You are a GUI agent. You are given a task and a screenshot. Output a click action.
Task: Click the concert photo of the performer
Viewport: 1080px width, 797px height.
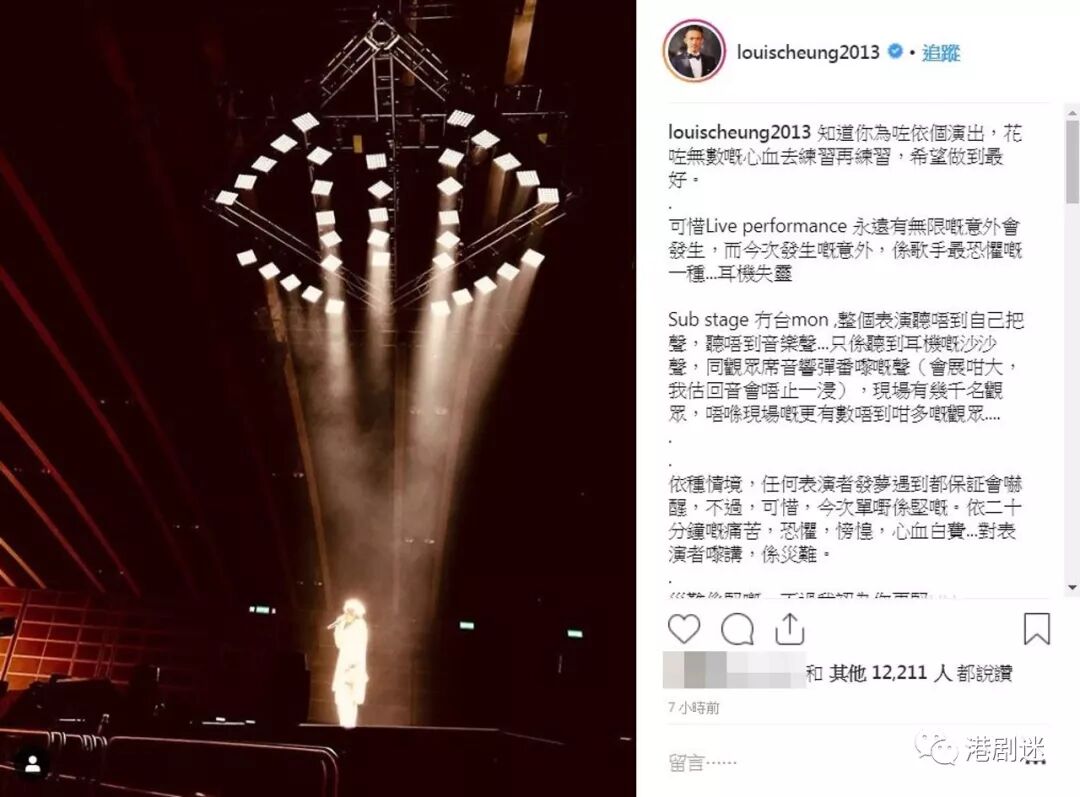pyautogui.click(x=318, y=398)
